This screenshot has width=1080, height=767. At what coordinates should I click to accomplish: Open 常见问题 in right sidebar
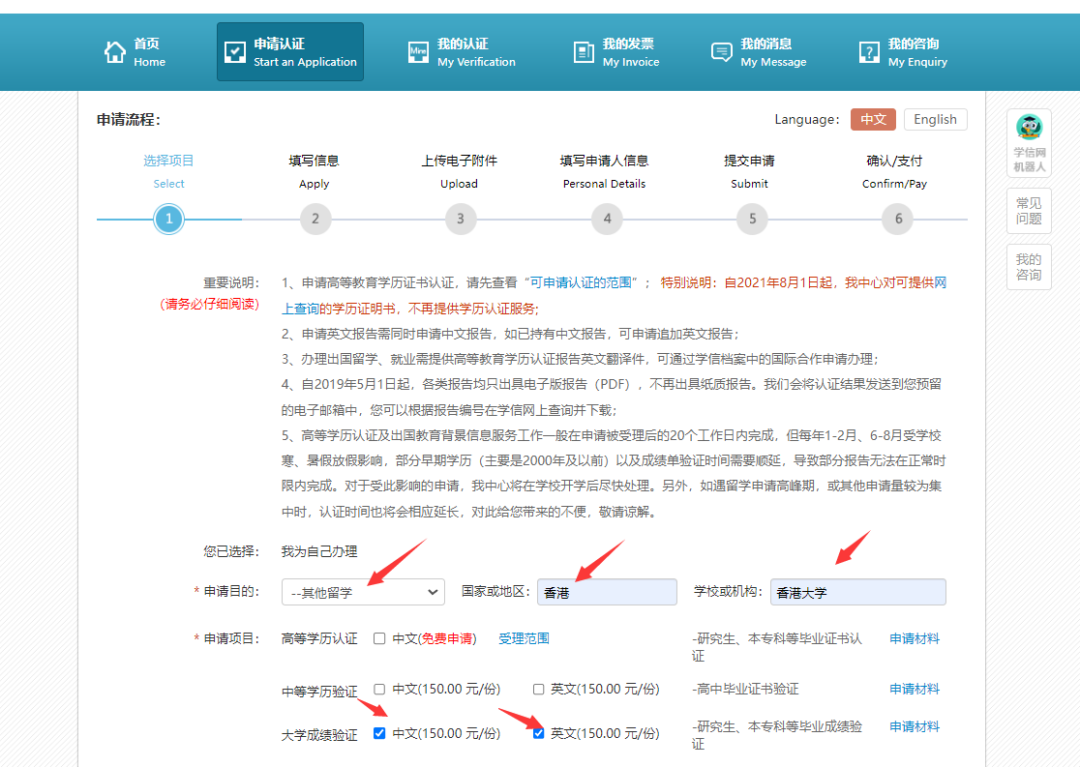pos(1029,211)
